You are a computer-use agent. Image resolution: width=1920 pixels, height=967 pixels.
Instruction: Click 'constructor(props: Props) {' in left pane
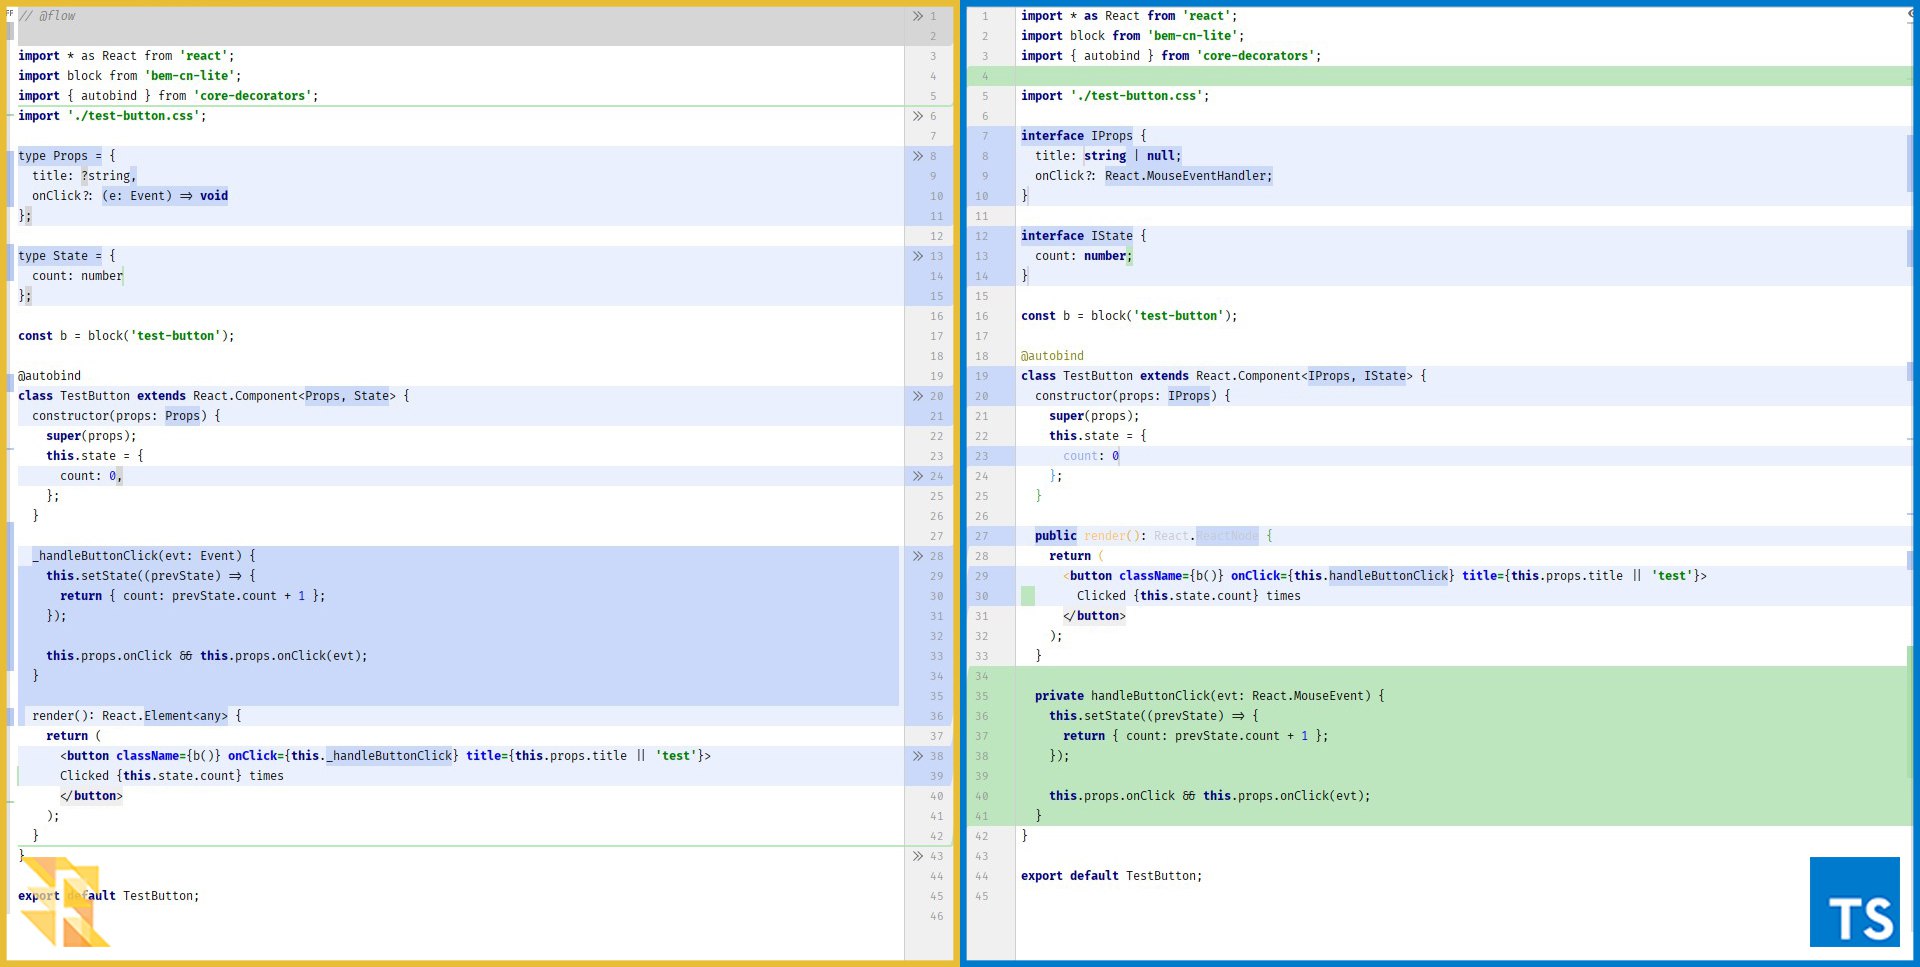(126, 416)
